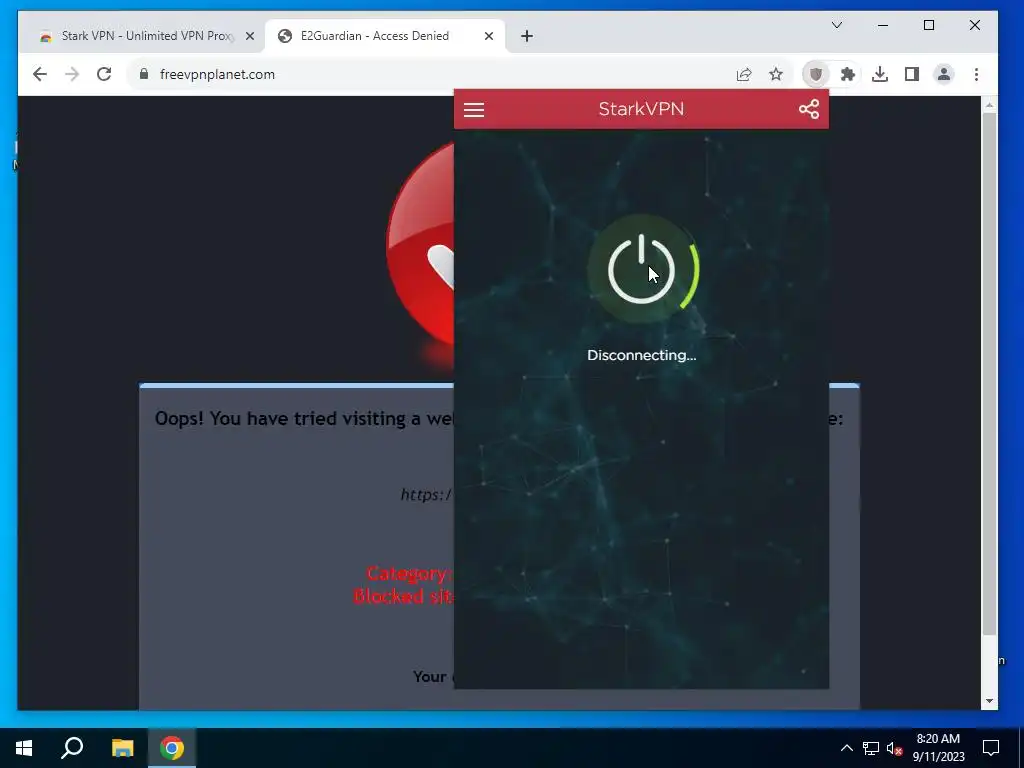Image resolution: width=1024 pixels, height=768 pixels.
Task: Go forward with the forward arrow
Action: [x=72, y=74]
